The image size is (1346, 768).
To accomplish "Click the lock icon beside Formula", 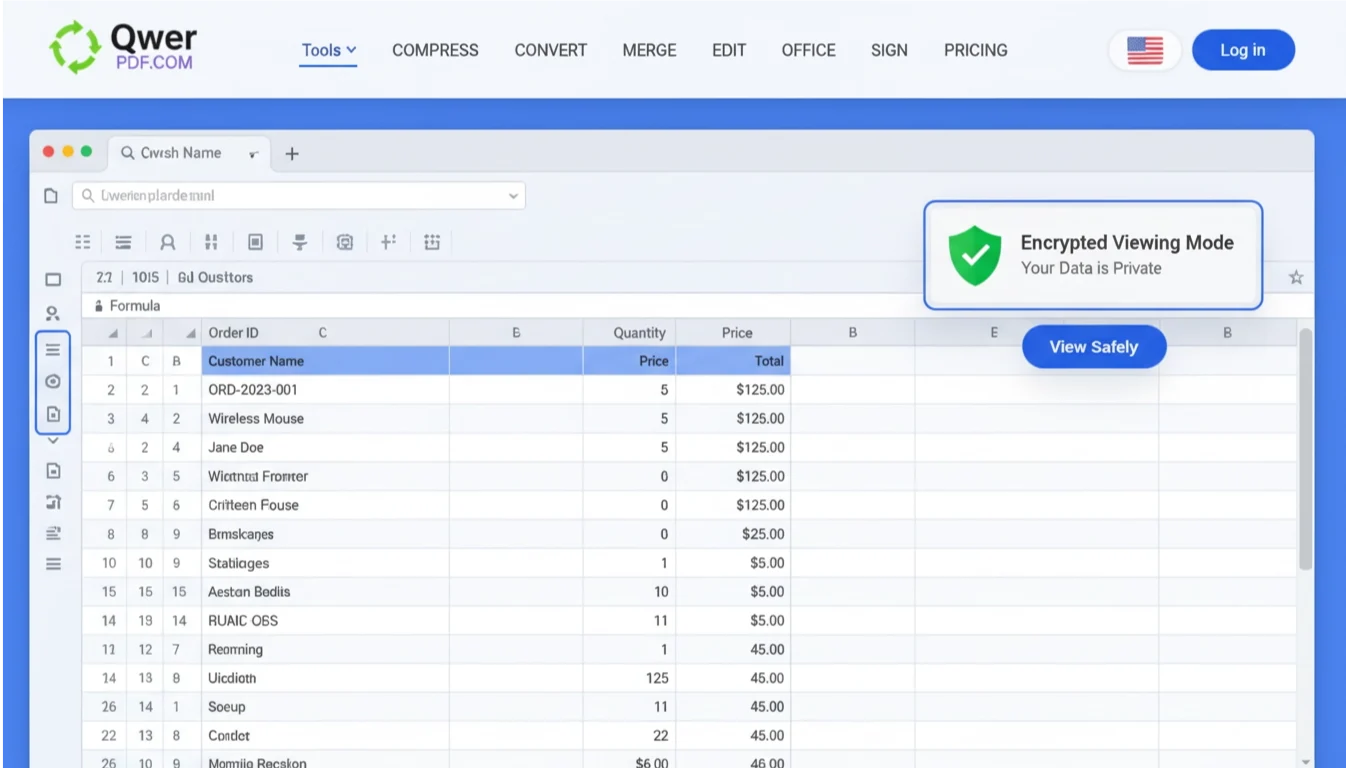I will (x=99, y=306).
